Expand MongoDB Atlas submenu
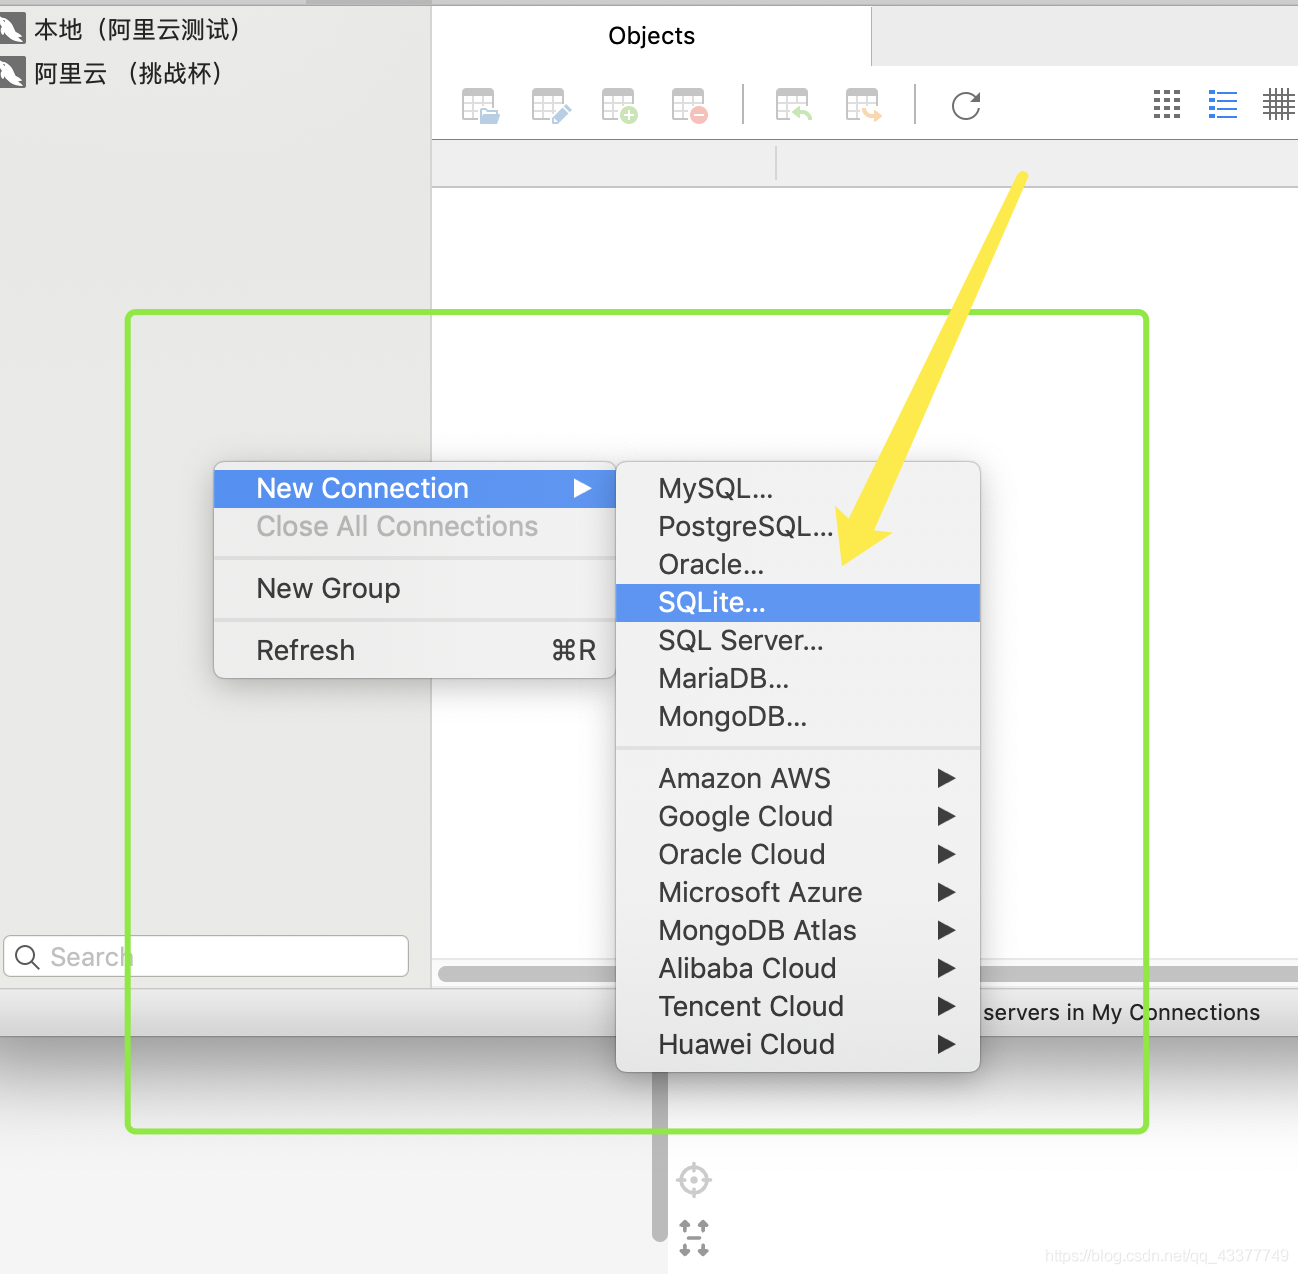Image resolution: width=1298 pixels, height=1274 pixels. click(x=798, y=930)
